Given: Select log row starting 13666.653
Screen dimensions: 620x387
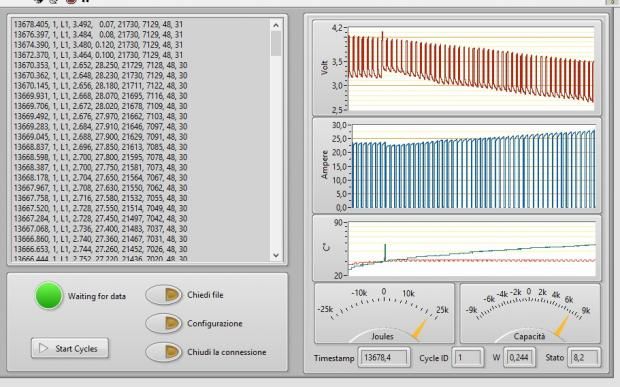Looking at the screenshot, I should 100,249.
